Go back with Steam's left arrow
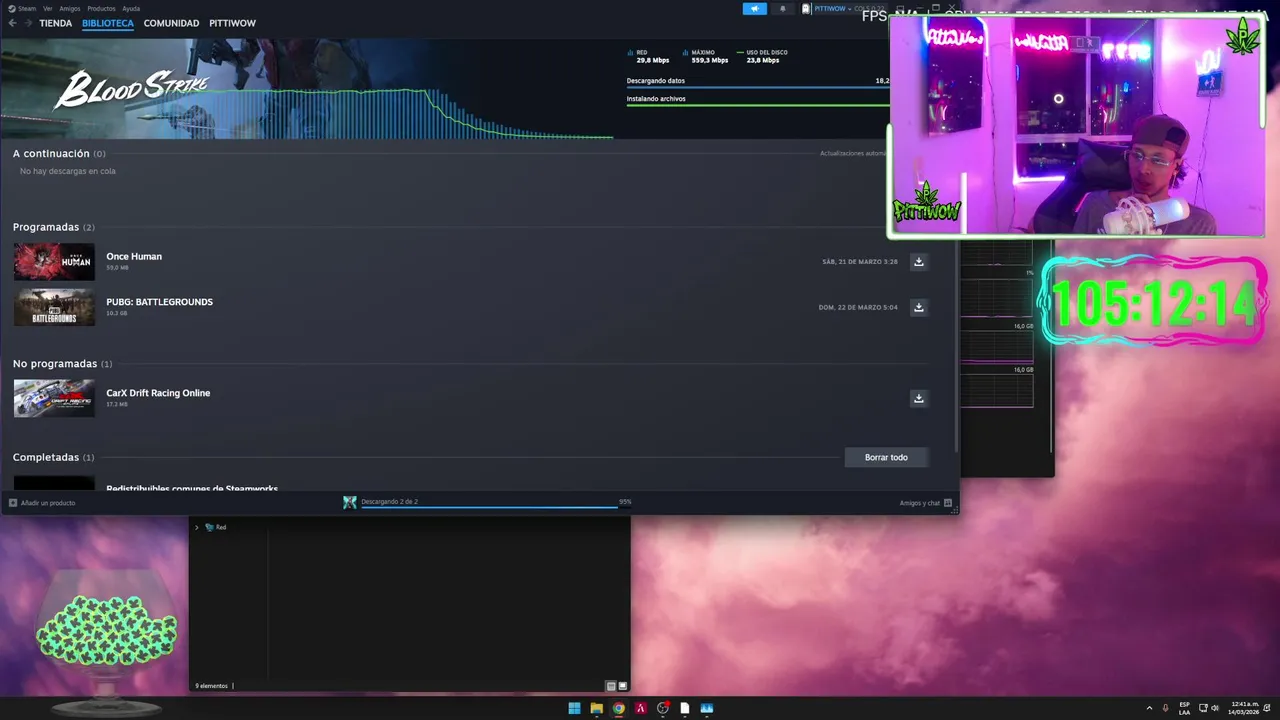 pyautogui.click(x=13, y=23)
